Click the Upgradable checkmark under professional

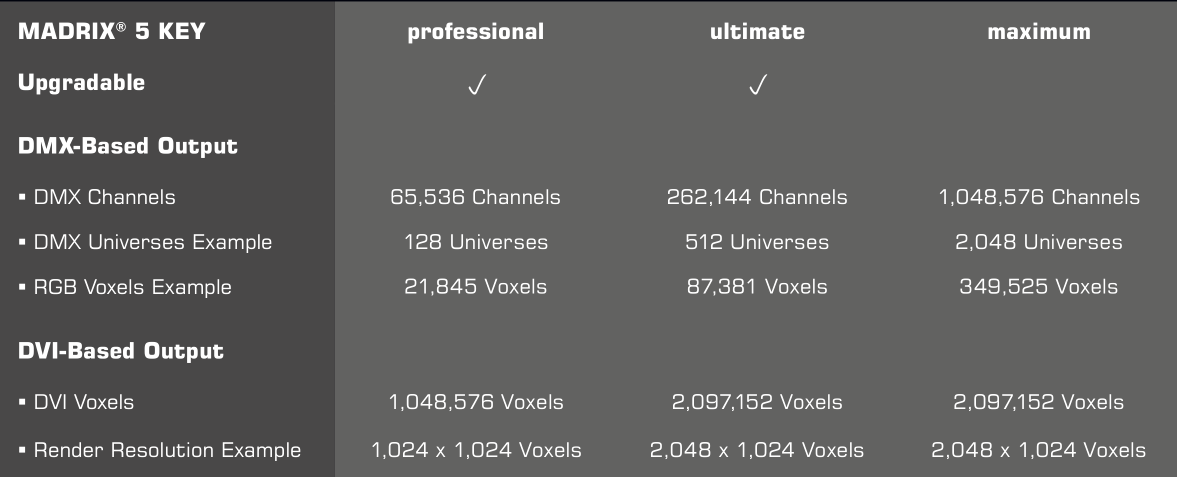tap(476, 87)
